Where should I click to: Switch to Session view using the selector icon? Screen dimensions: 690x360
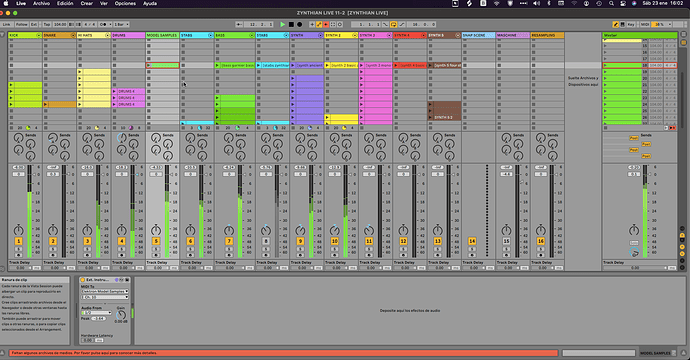(x=683, y=43)
